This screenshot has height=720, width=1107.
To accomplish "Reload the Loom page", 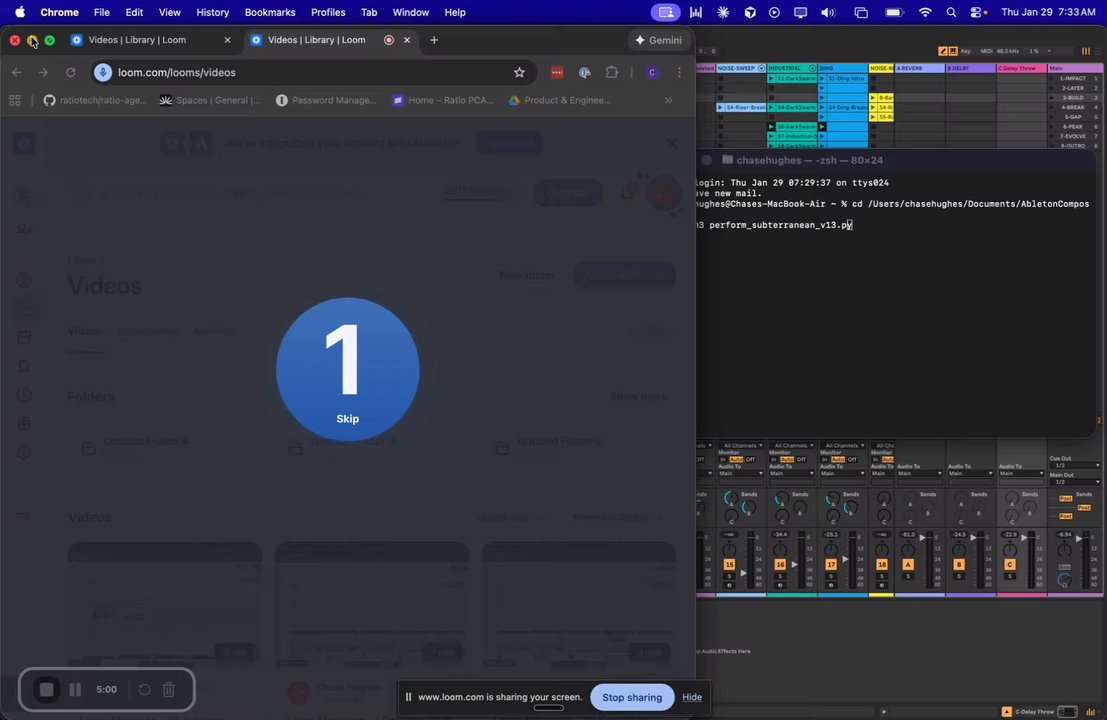I will (71, 73).
